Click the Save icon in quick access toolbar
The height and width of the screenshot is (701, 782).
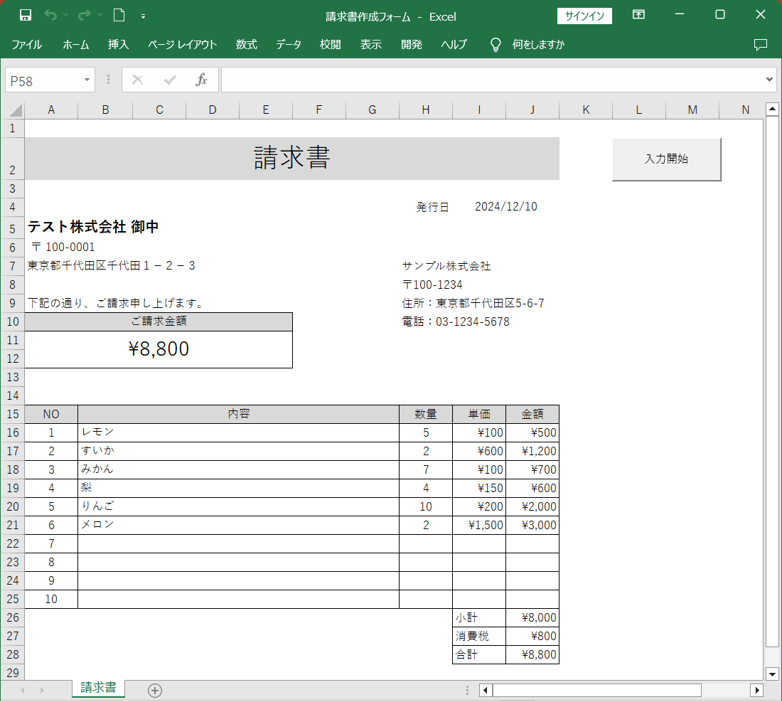click(25, 15)
